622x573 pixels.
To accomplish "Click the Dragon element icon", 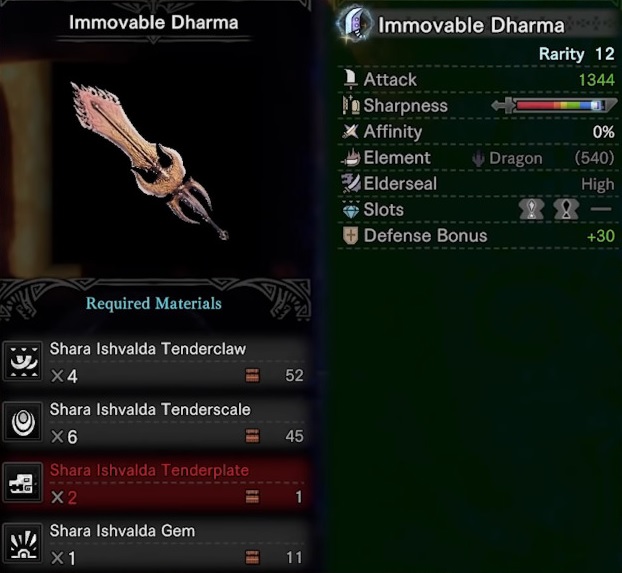I will coord(478,159).
